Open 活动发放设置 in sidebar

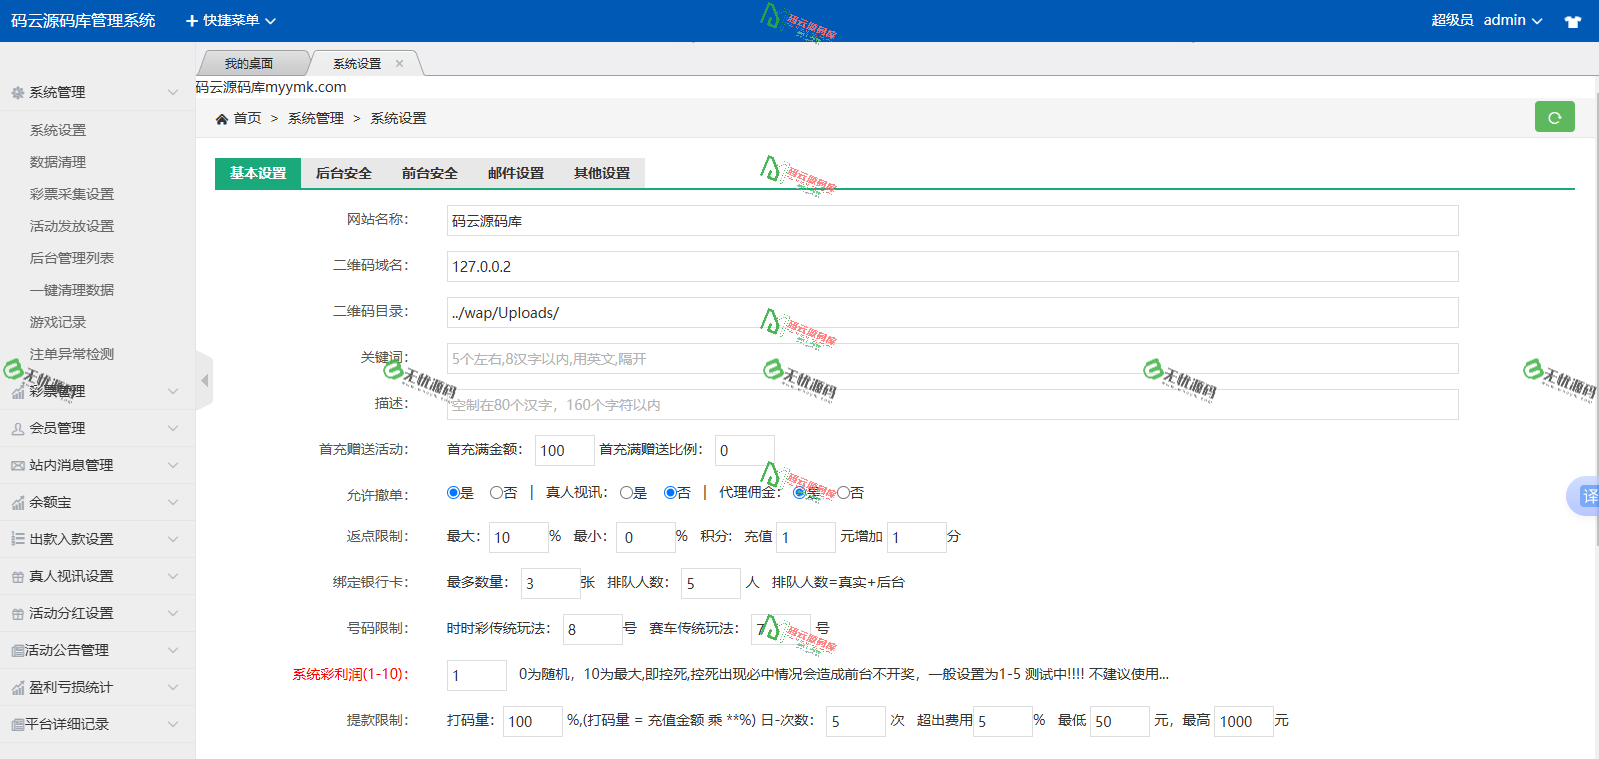click(72, 226)
